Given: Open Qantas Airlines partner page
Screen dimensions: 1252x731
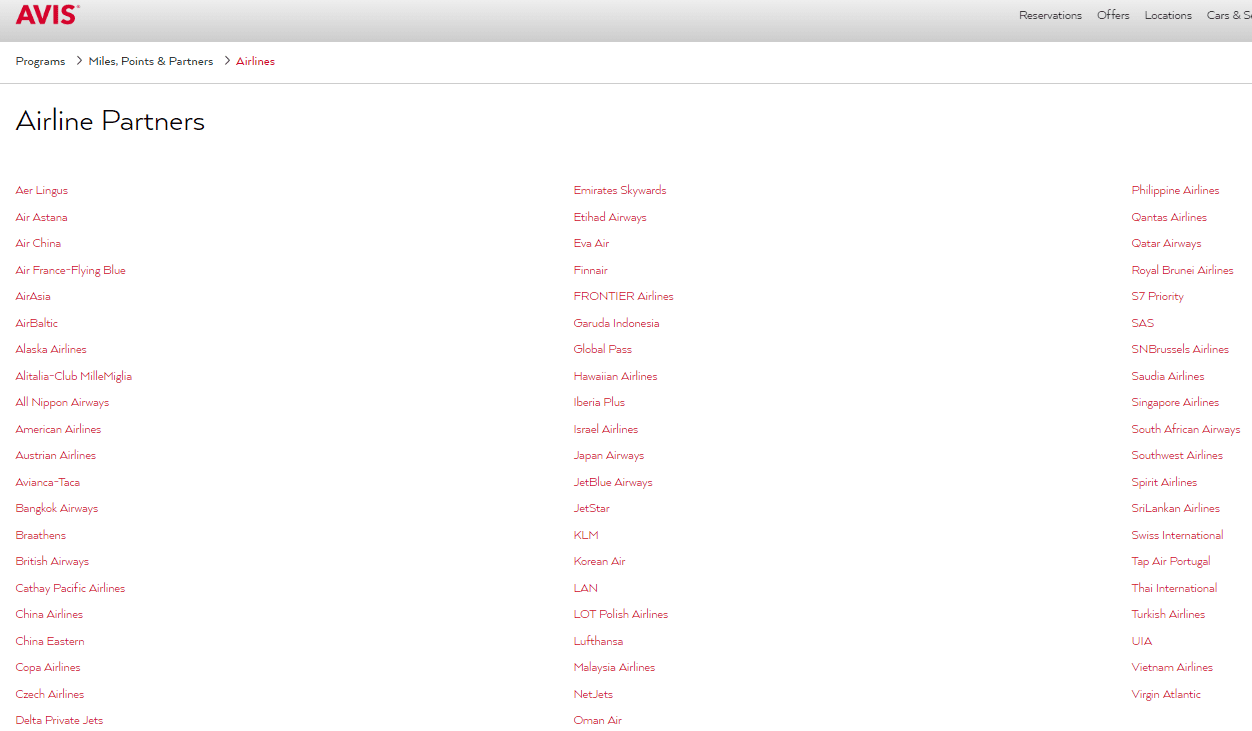Looking at the screenshot, I should pos(1169,217).
